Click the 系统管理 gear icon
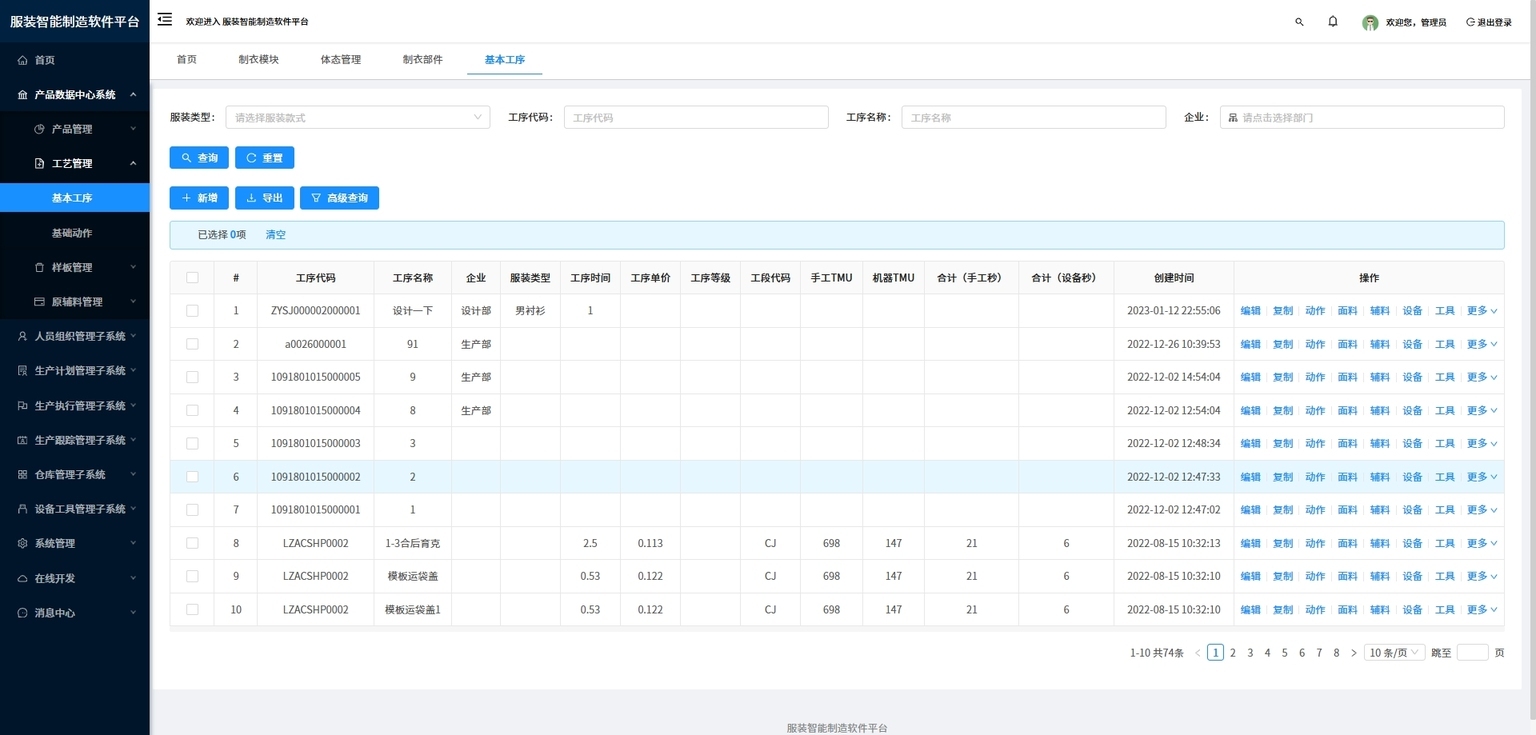The image size is (1536, 735). coord(23,543)
